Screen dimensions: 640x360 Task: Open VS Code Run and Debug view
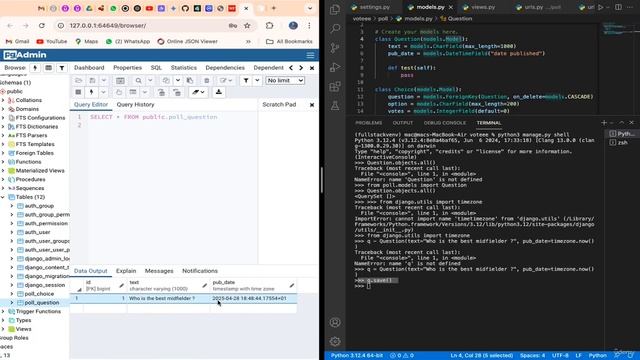335,67
